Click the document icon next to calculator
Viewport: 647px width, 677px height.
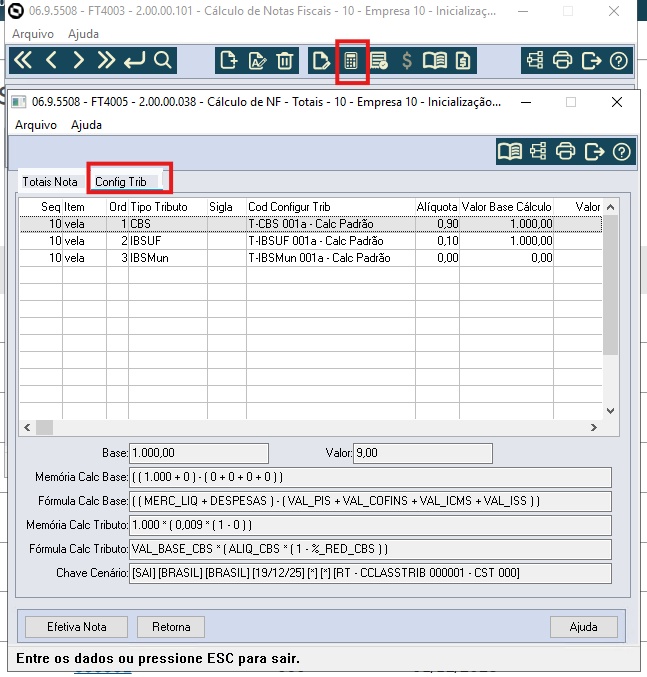click(x=321, y=60)
